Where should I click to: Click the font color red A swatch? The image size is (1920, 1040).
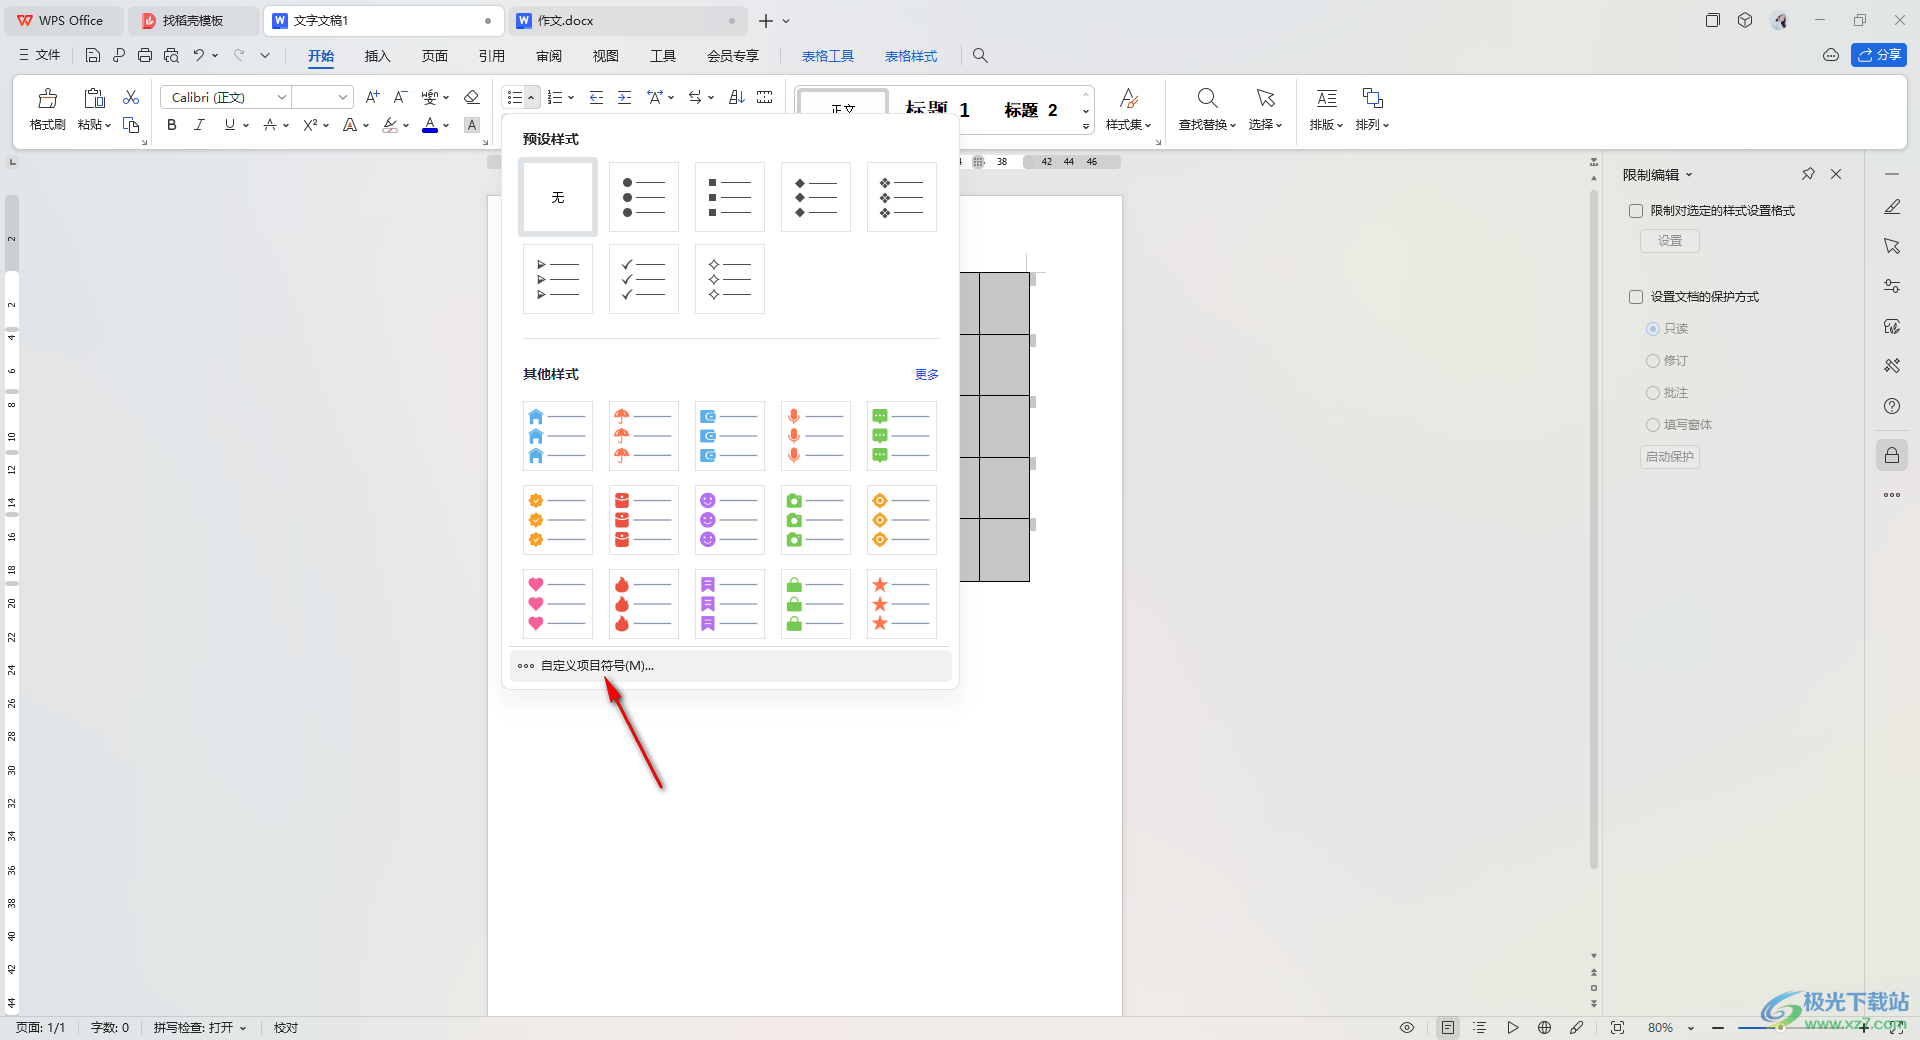pos(430,125)
